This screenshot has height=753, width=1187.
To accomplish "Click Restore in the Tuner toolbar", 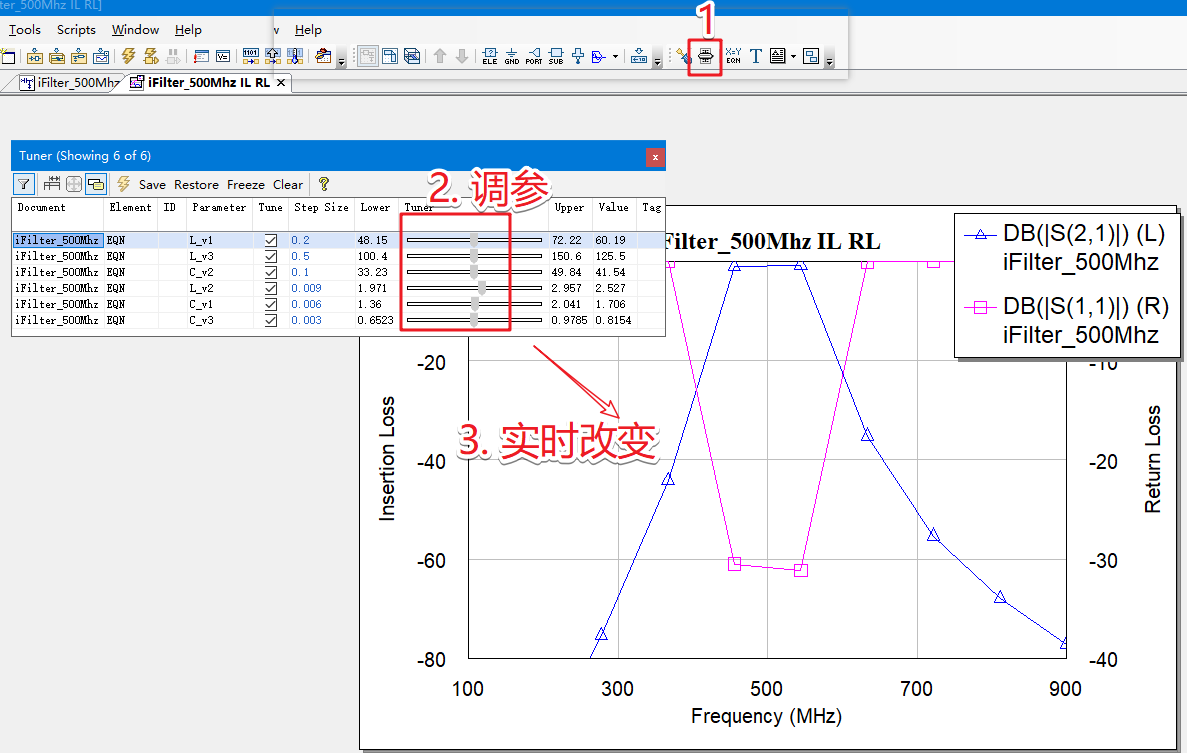I will [x=196, y=185].
